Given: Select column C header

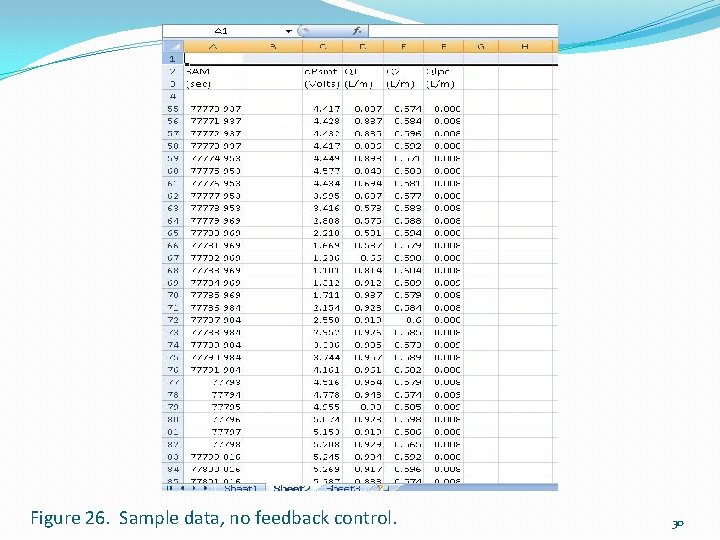Looking at the screenshot, I should click(323, 46).
